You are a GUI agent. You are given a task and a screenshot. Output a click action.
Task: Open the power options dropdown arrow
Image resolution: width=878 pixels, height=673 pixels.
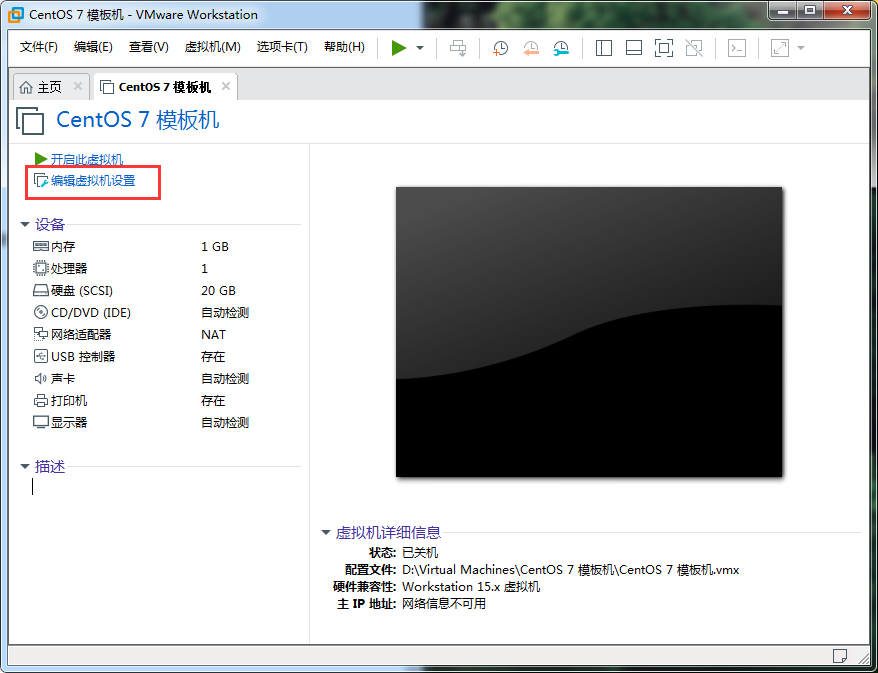pos(420,48)
